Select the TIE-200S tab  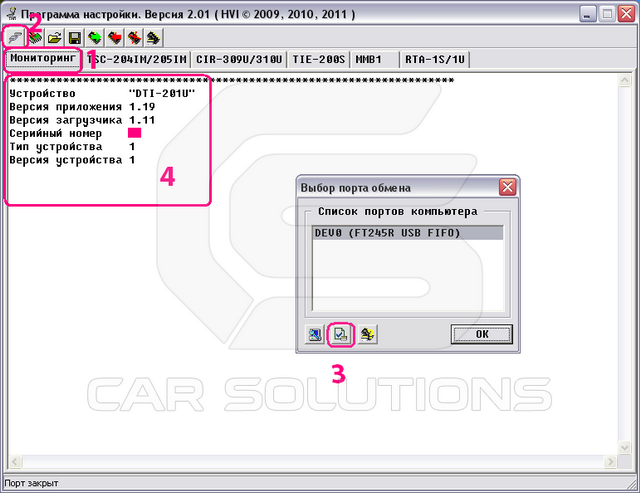(x=318, y=60)
